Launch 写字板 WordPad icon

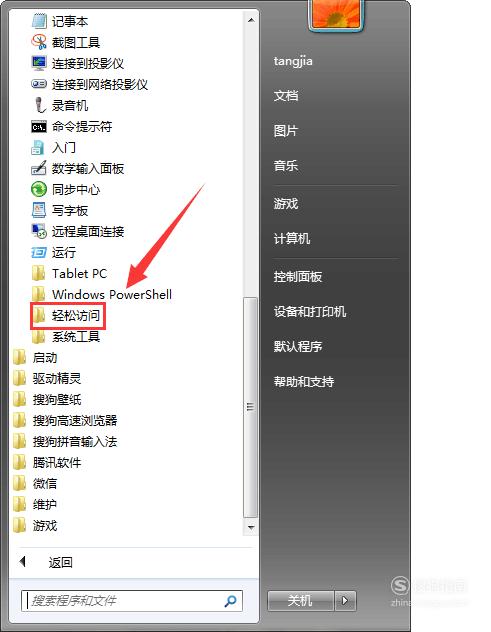pos(39,210)
